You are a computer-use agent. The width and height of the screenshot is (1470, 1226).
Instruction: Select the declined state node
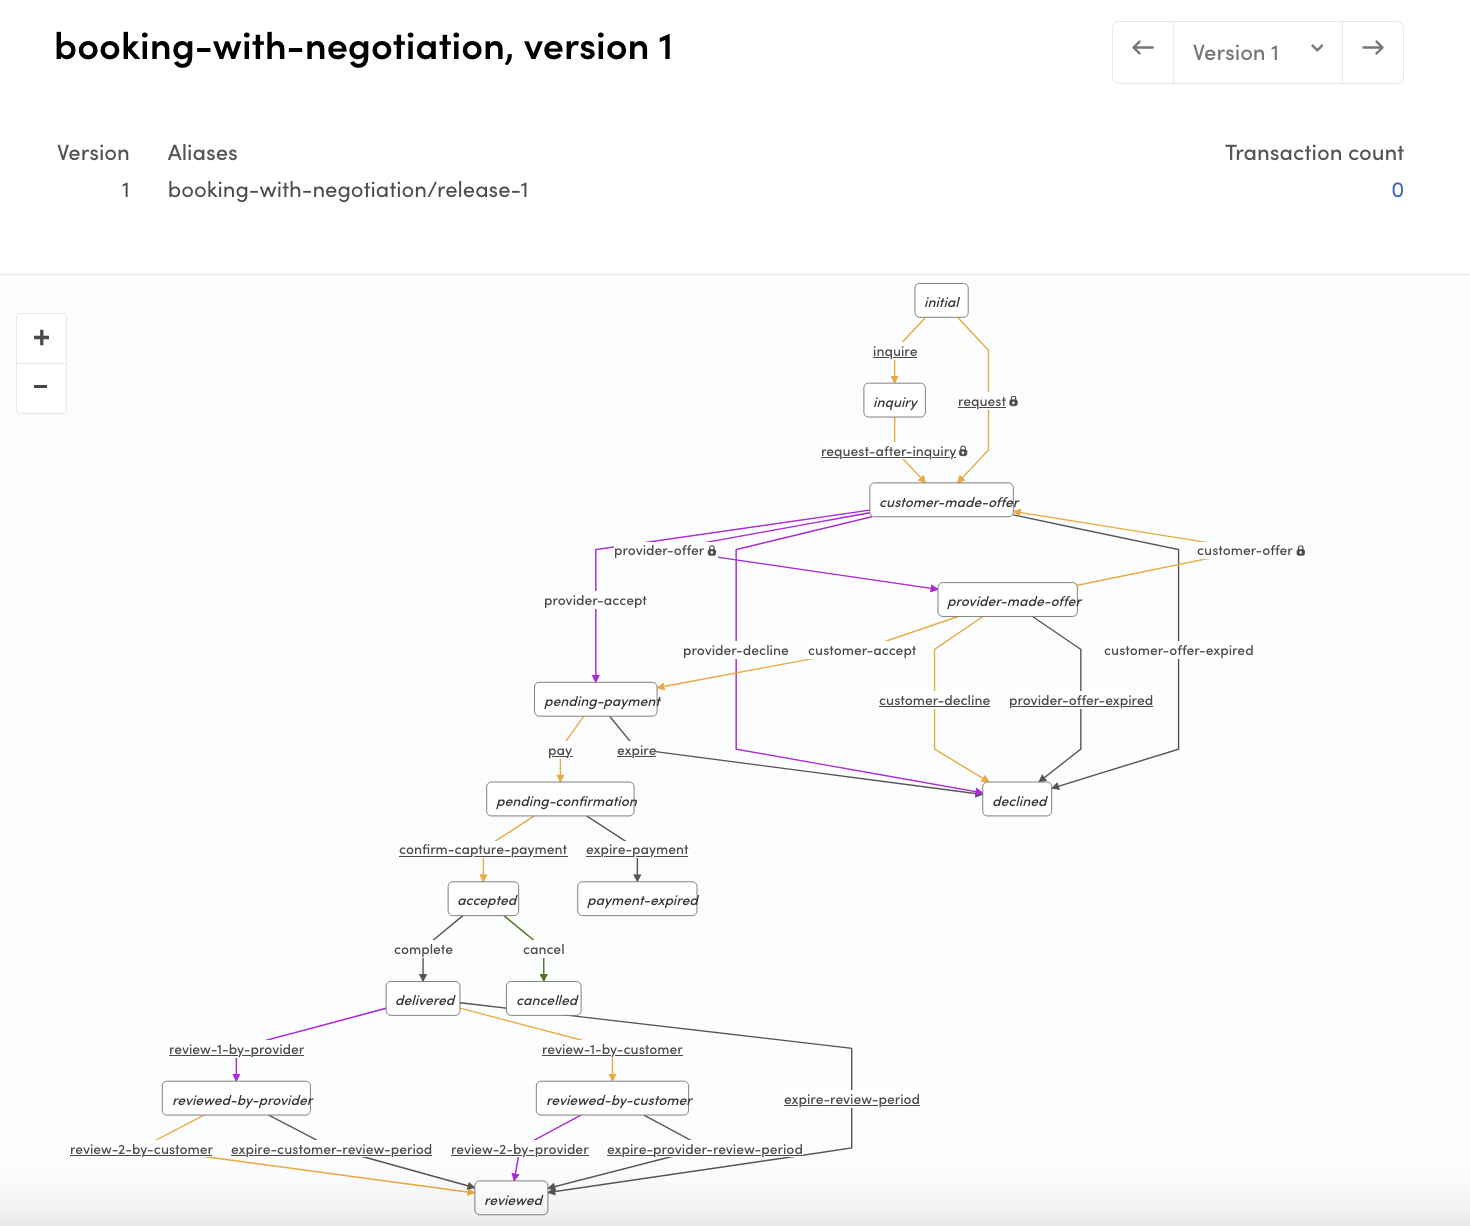(x=1016, y=800)
